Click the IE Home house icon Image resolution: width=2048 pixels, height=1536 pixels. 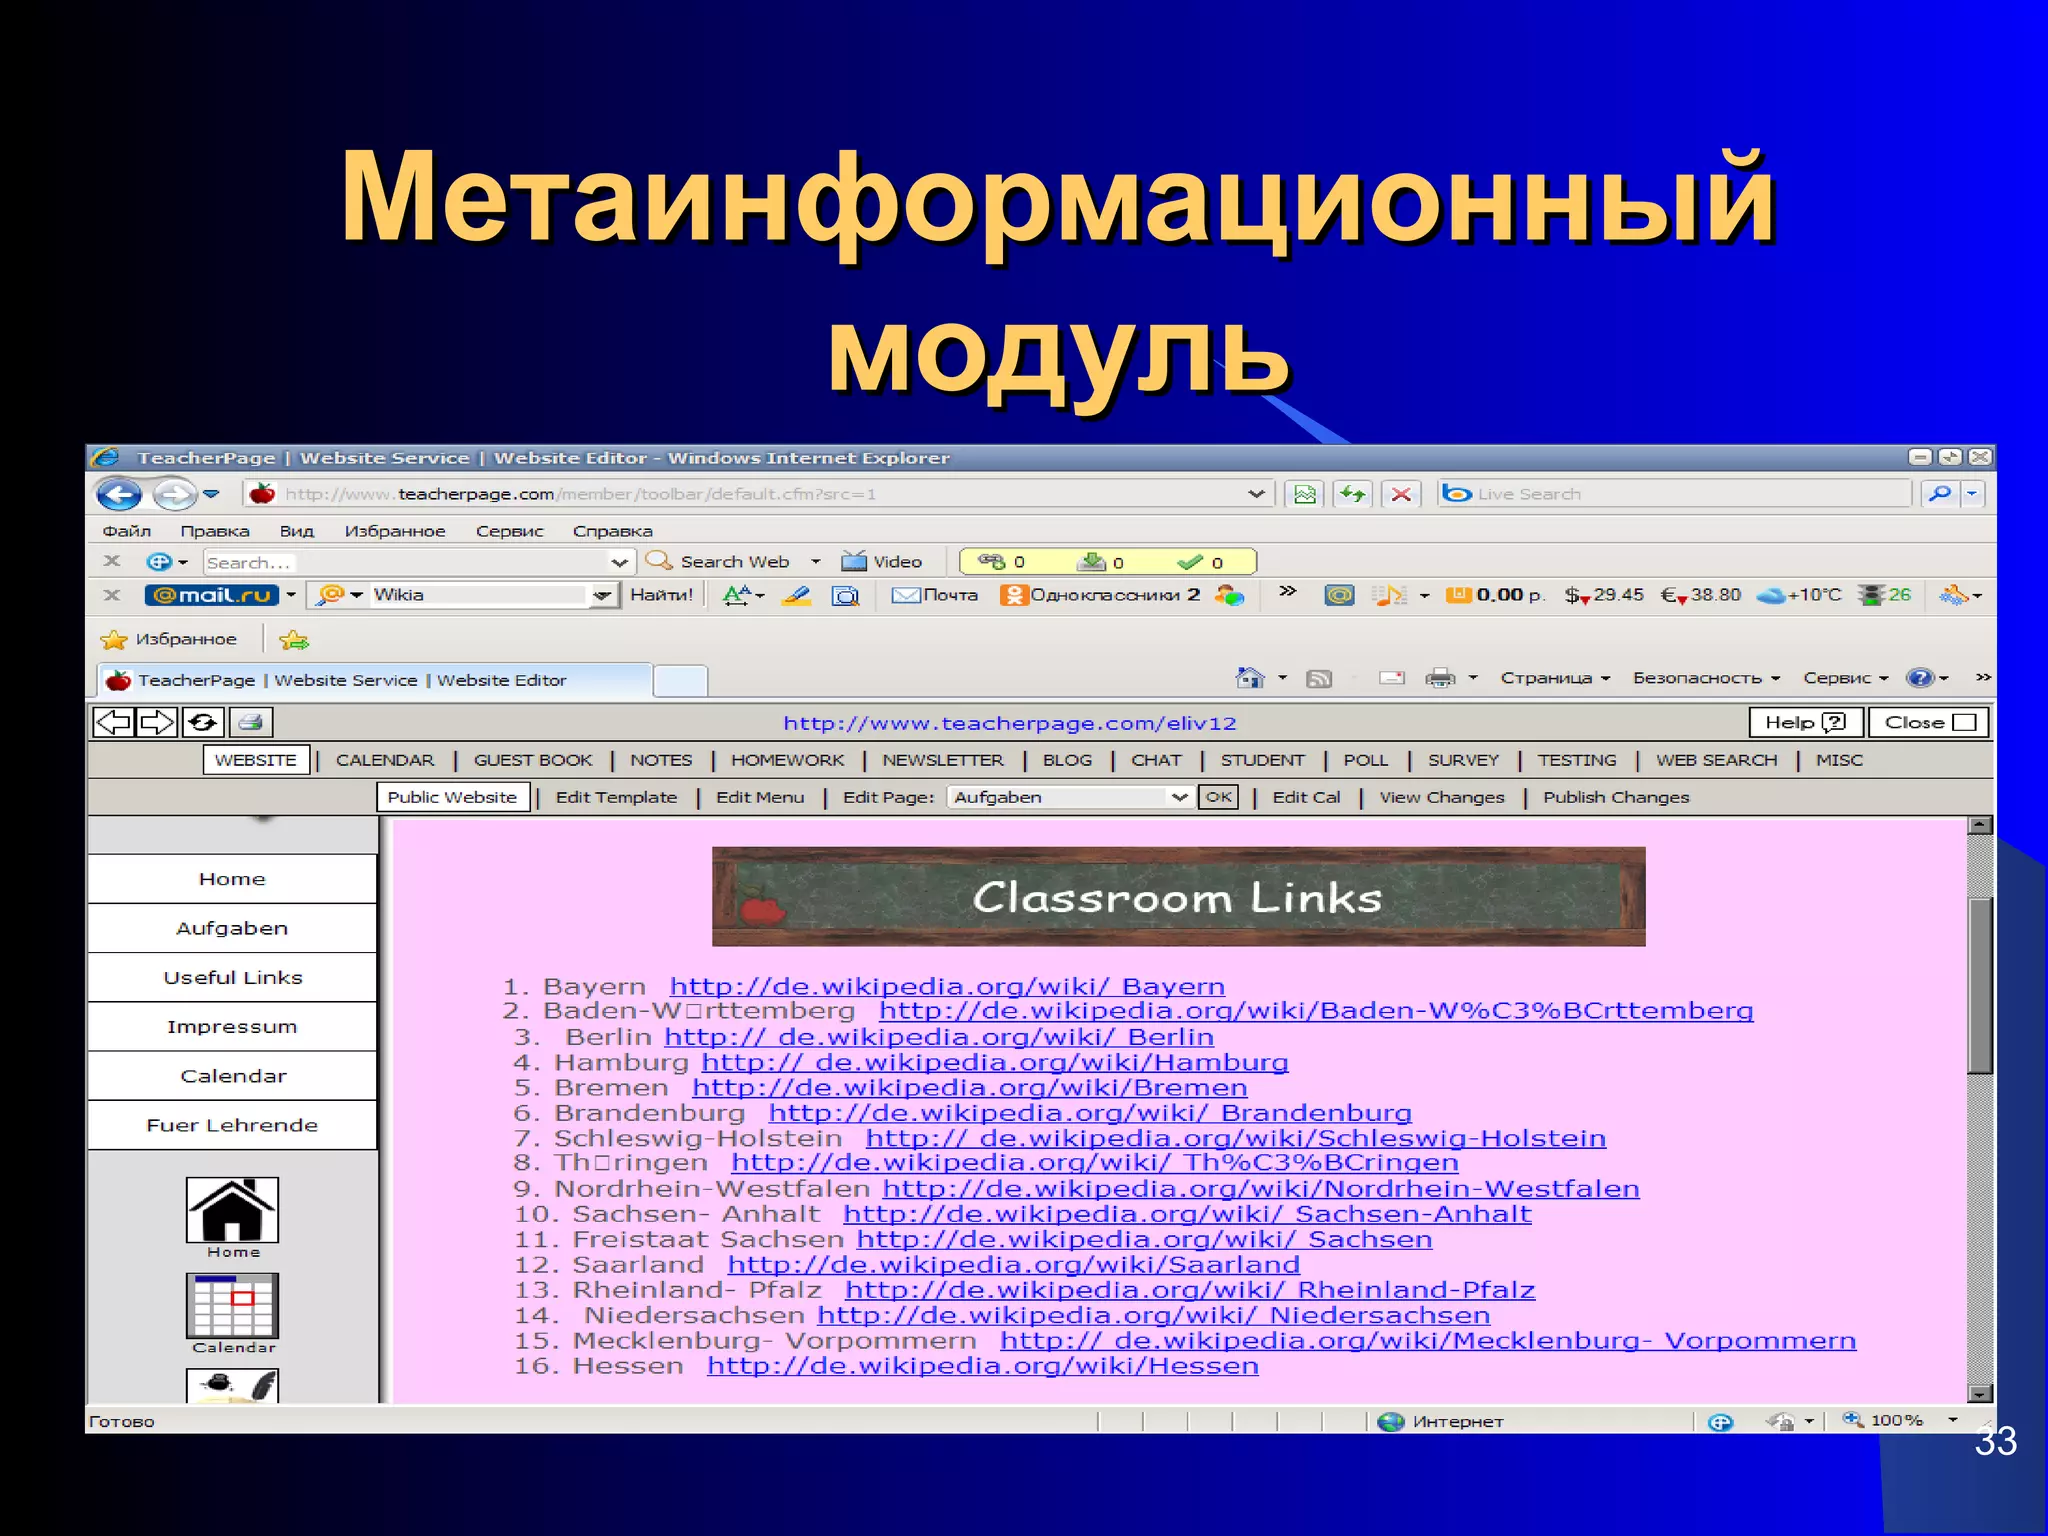(x=1249, y=677)
